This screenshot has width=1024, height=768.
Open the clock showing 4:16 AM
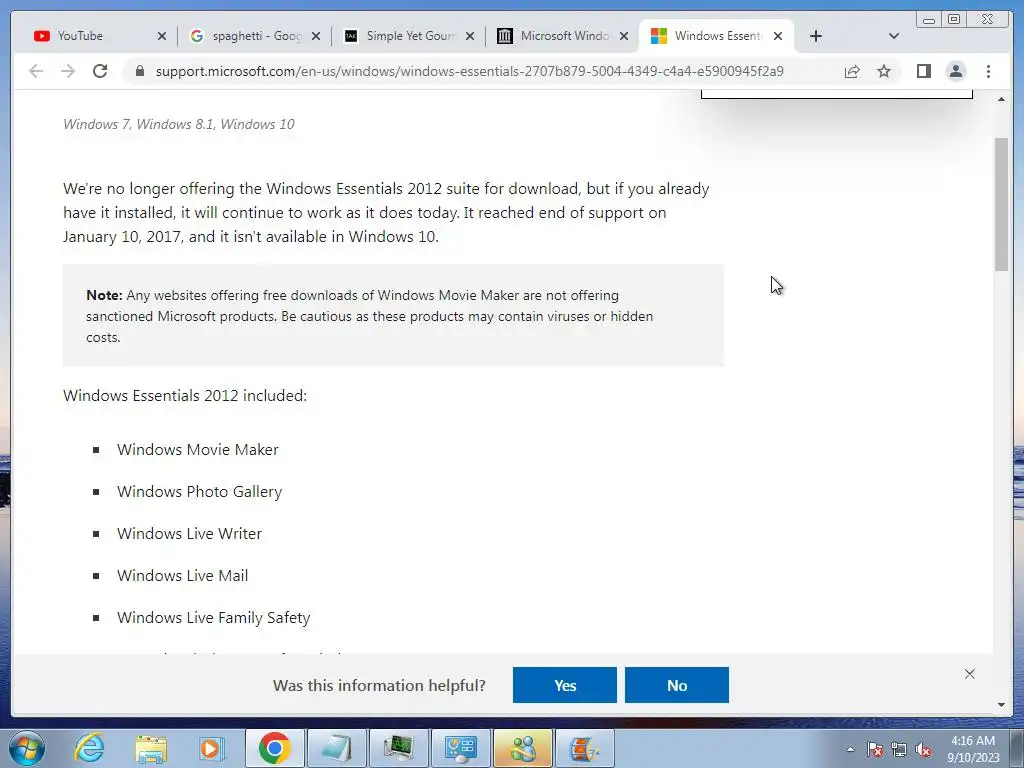point(973,748)
